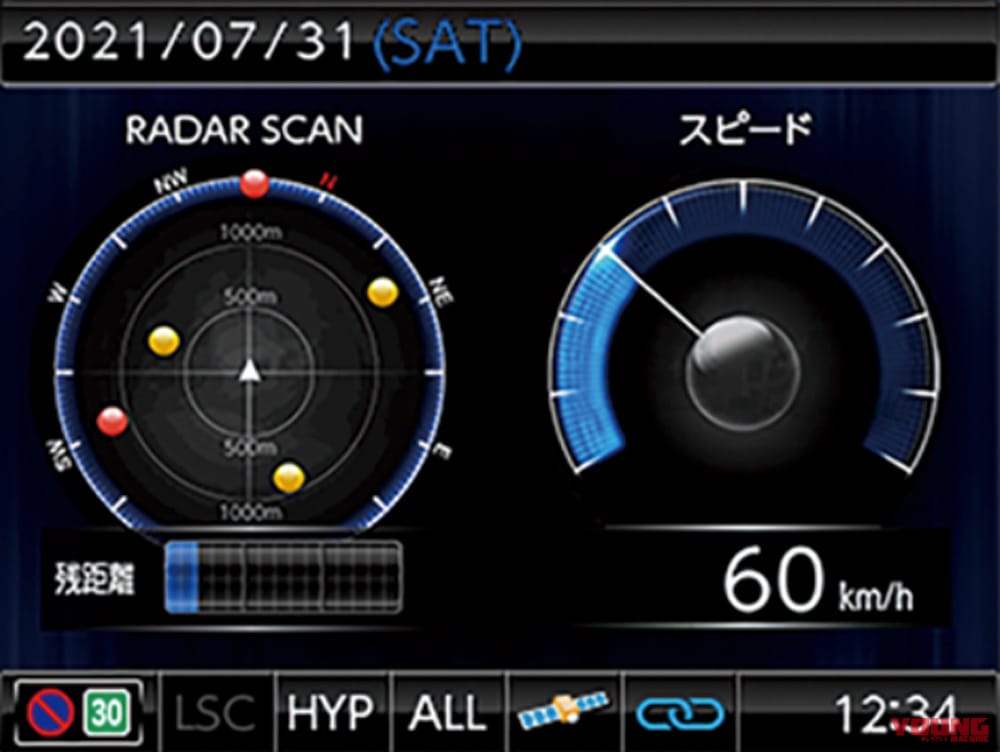Tap the blue chain link icon

click(680, 713)
